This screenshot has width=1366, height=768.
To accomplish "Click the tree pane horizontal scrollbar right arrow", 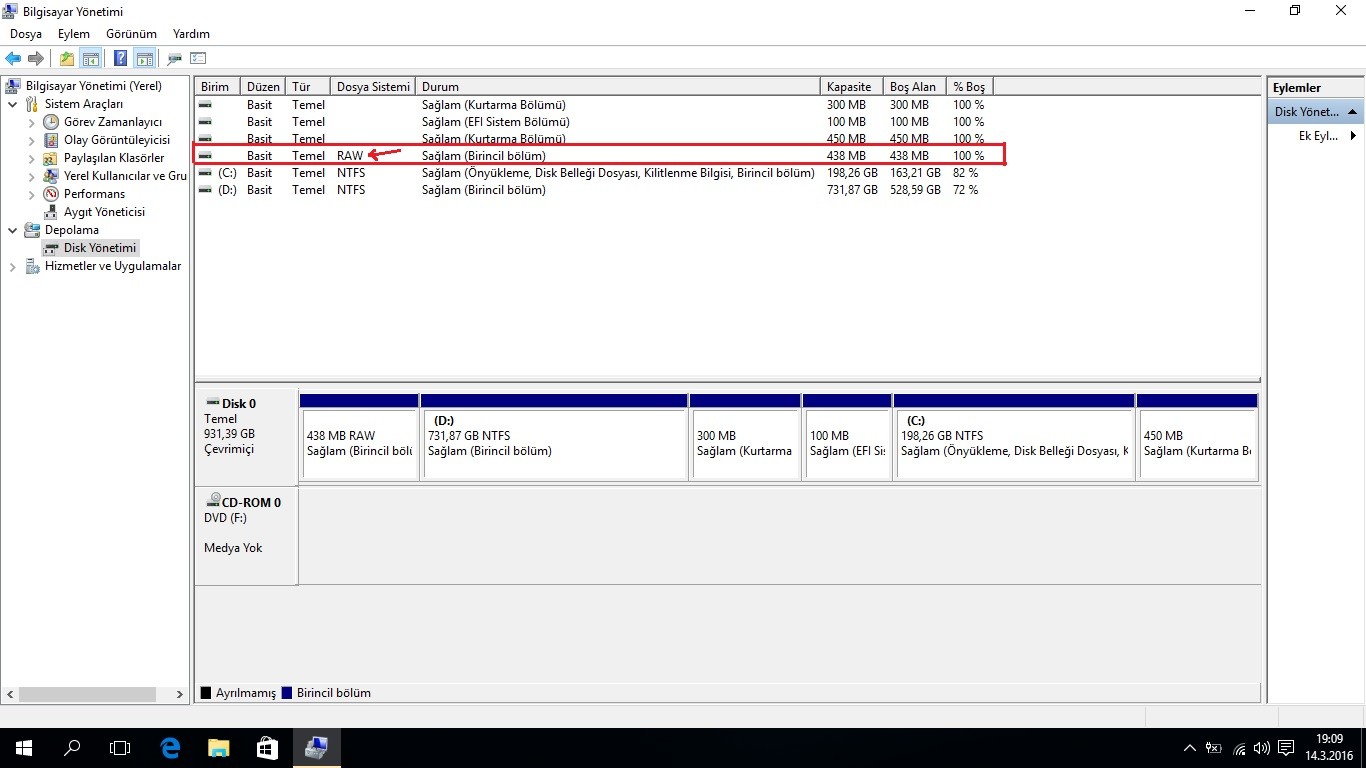I will 180,694.
